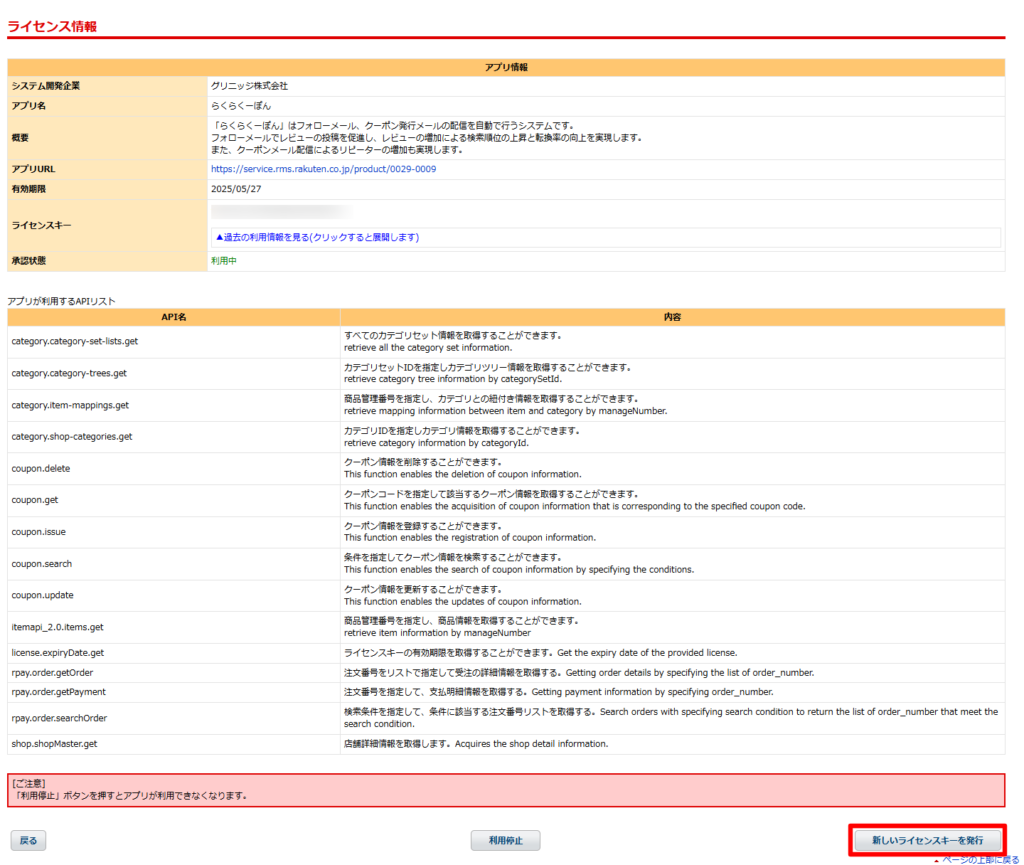The height and width of the screenshot is (865, 1024).
Task: Click the API名 column header
Action: pos(174,317)
